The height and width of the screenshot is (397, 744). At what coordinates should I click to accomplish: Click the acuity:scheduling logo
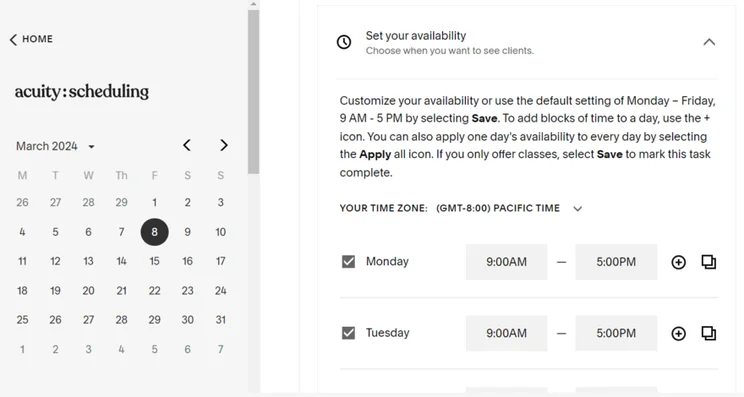pos(82,92)
